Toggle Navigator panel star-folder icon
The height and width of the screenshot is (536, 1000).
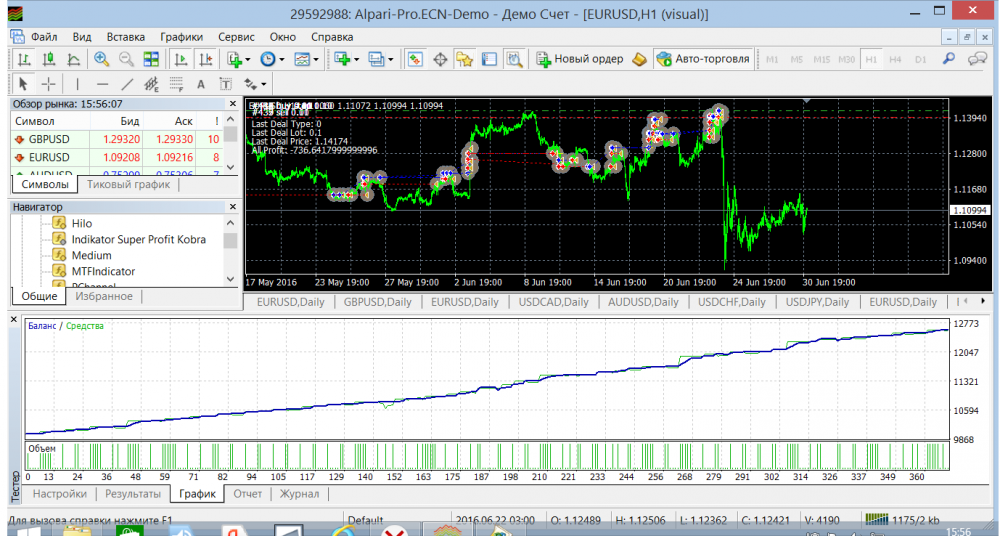[464, 59]
